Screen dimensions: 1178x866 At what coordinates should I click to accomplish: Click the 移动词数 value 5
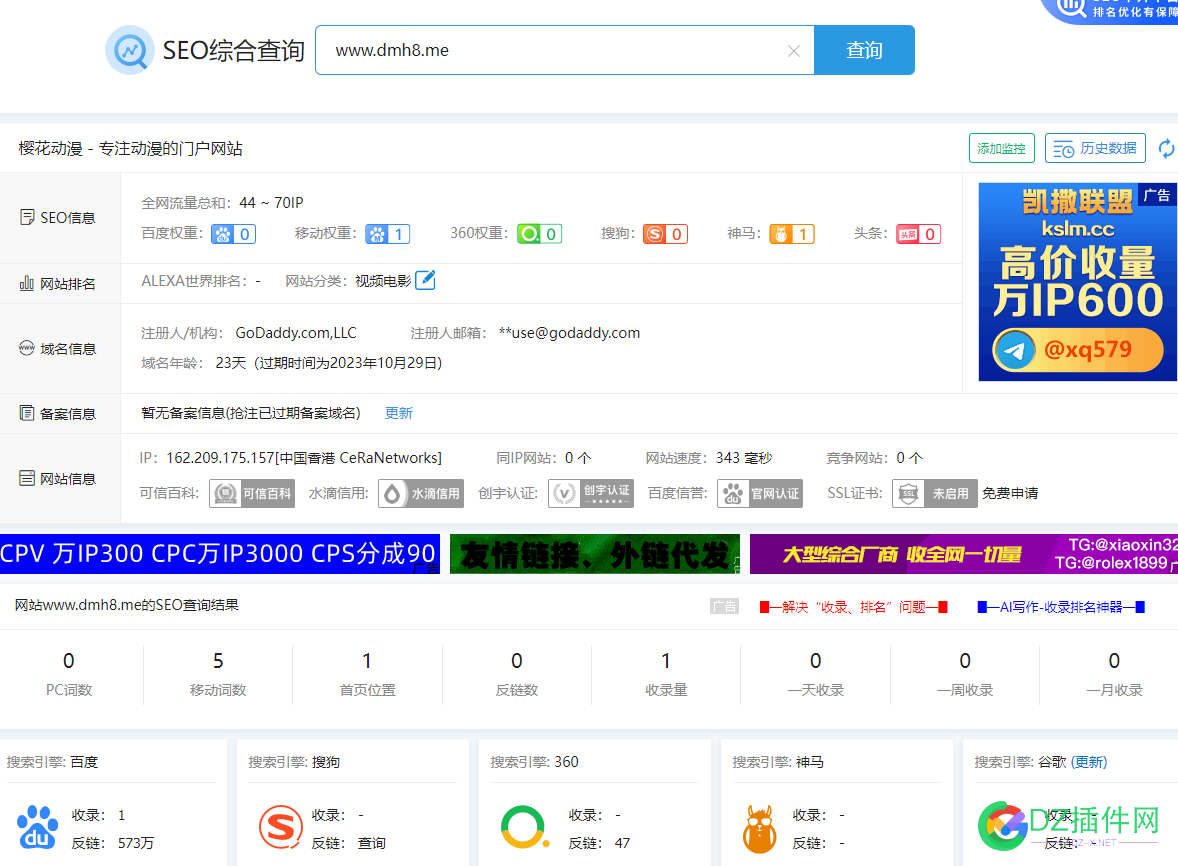[218, 661]
